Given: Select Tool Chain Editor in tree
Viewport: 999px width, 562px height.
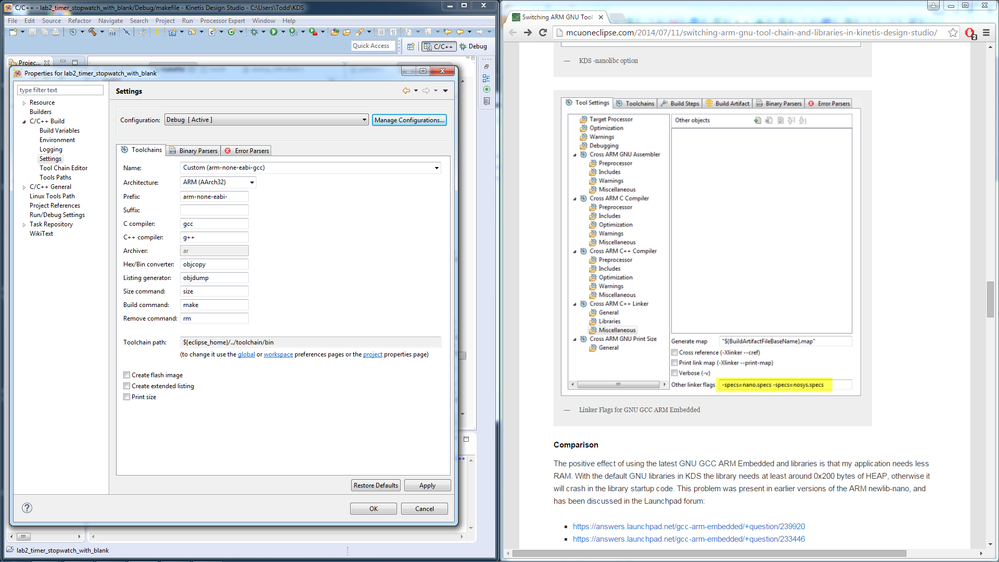Looking at the screenshot, I should pos(63,168).
